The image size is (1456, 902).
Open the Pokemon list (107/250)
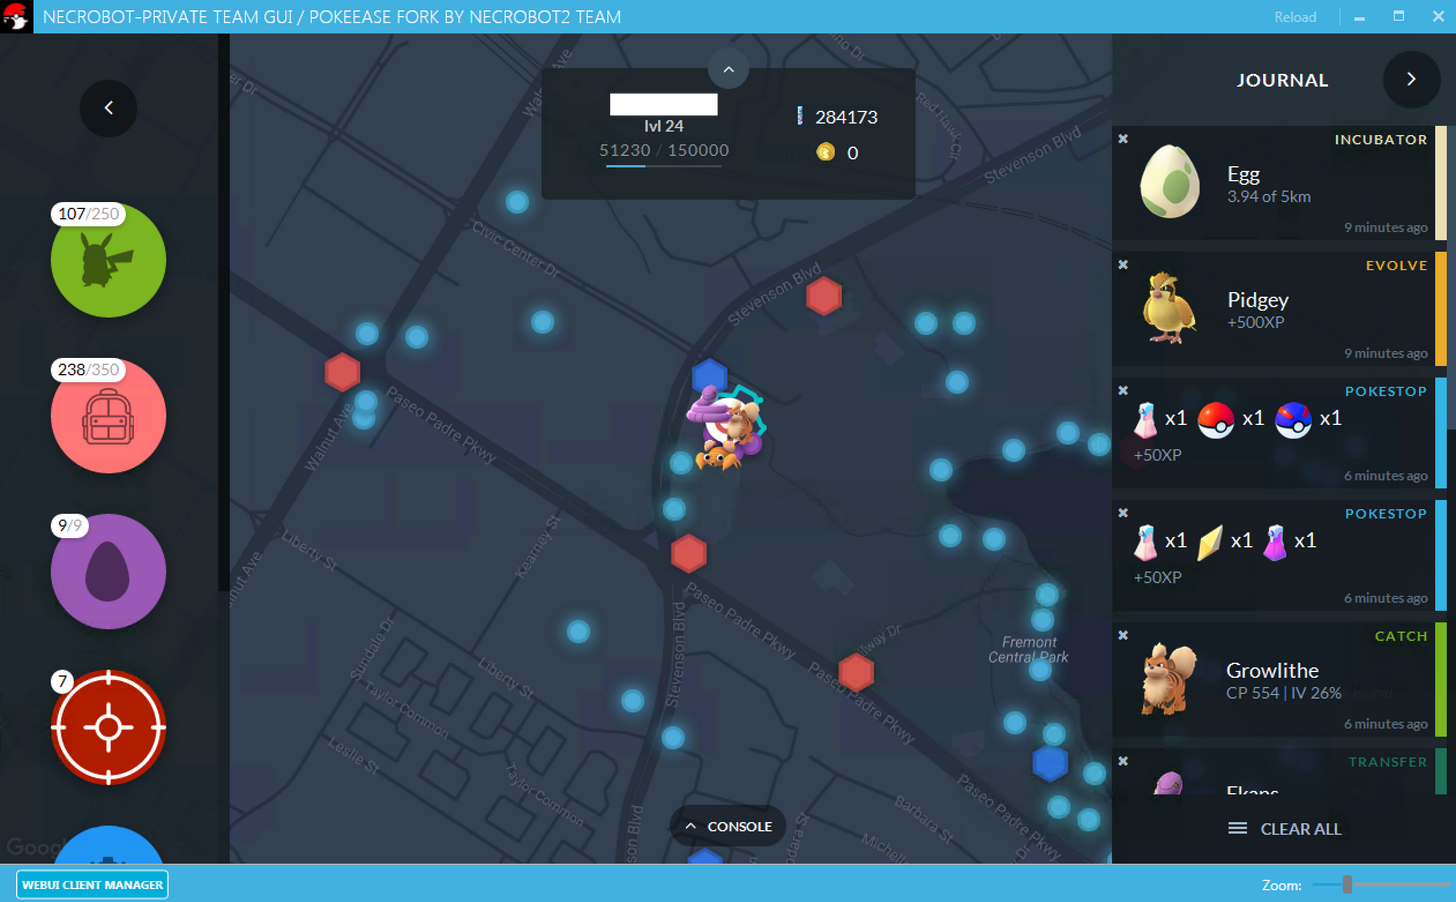(x=108, y=260)
